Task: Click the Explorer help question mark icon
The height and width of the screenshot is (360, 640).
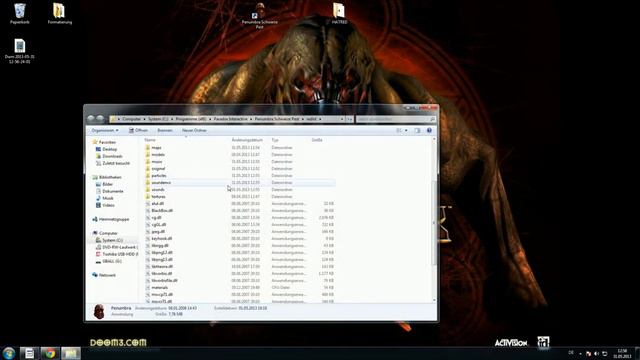Action: (x=429, y=130)
